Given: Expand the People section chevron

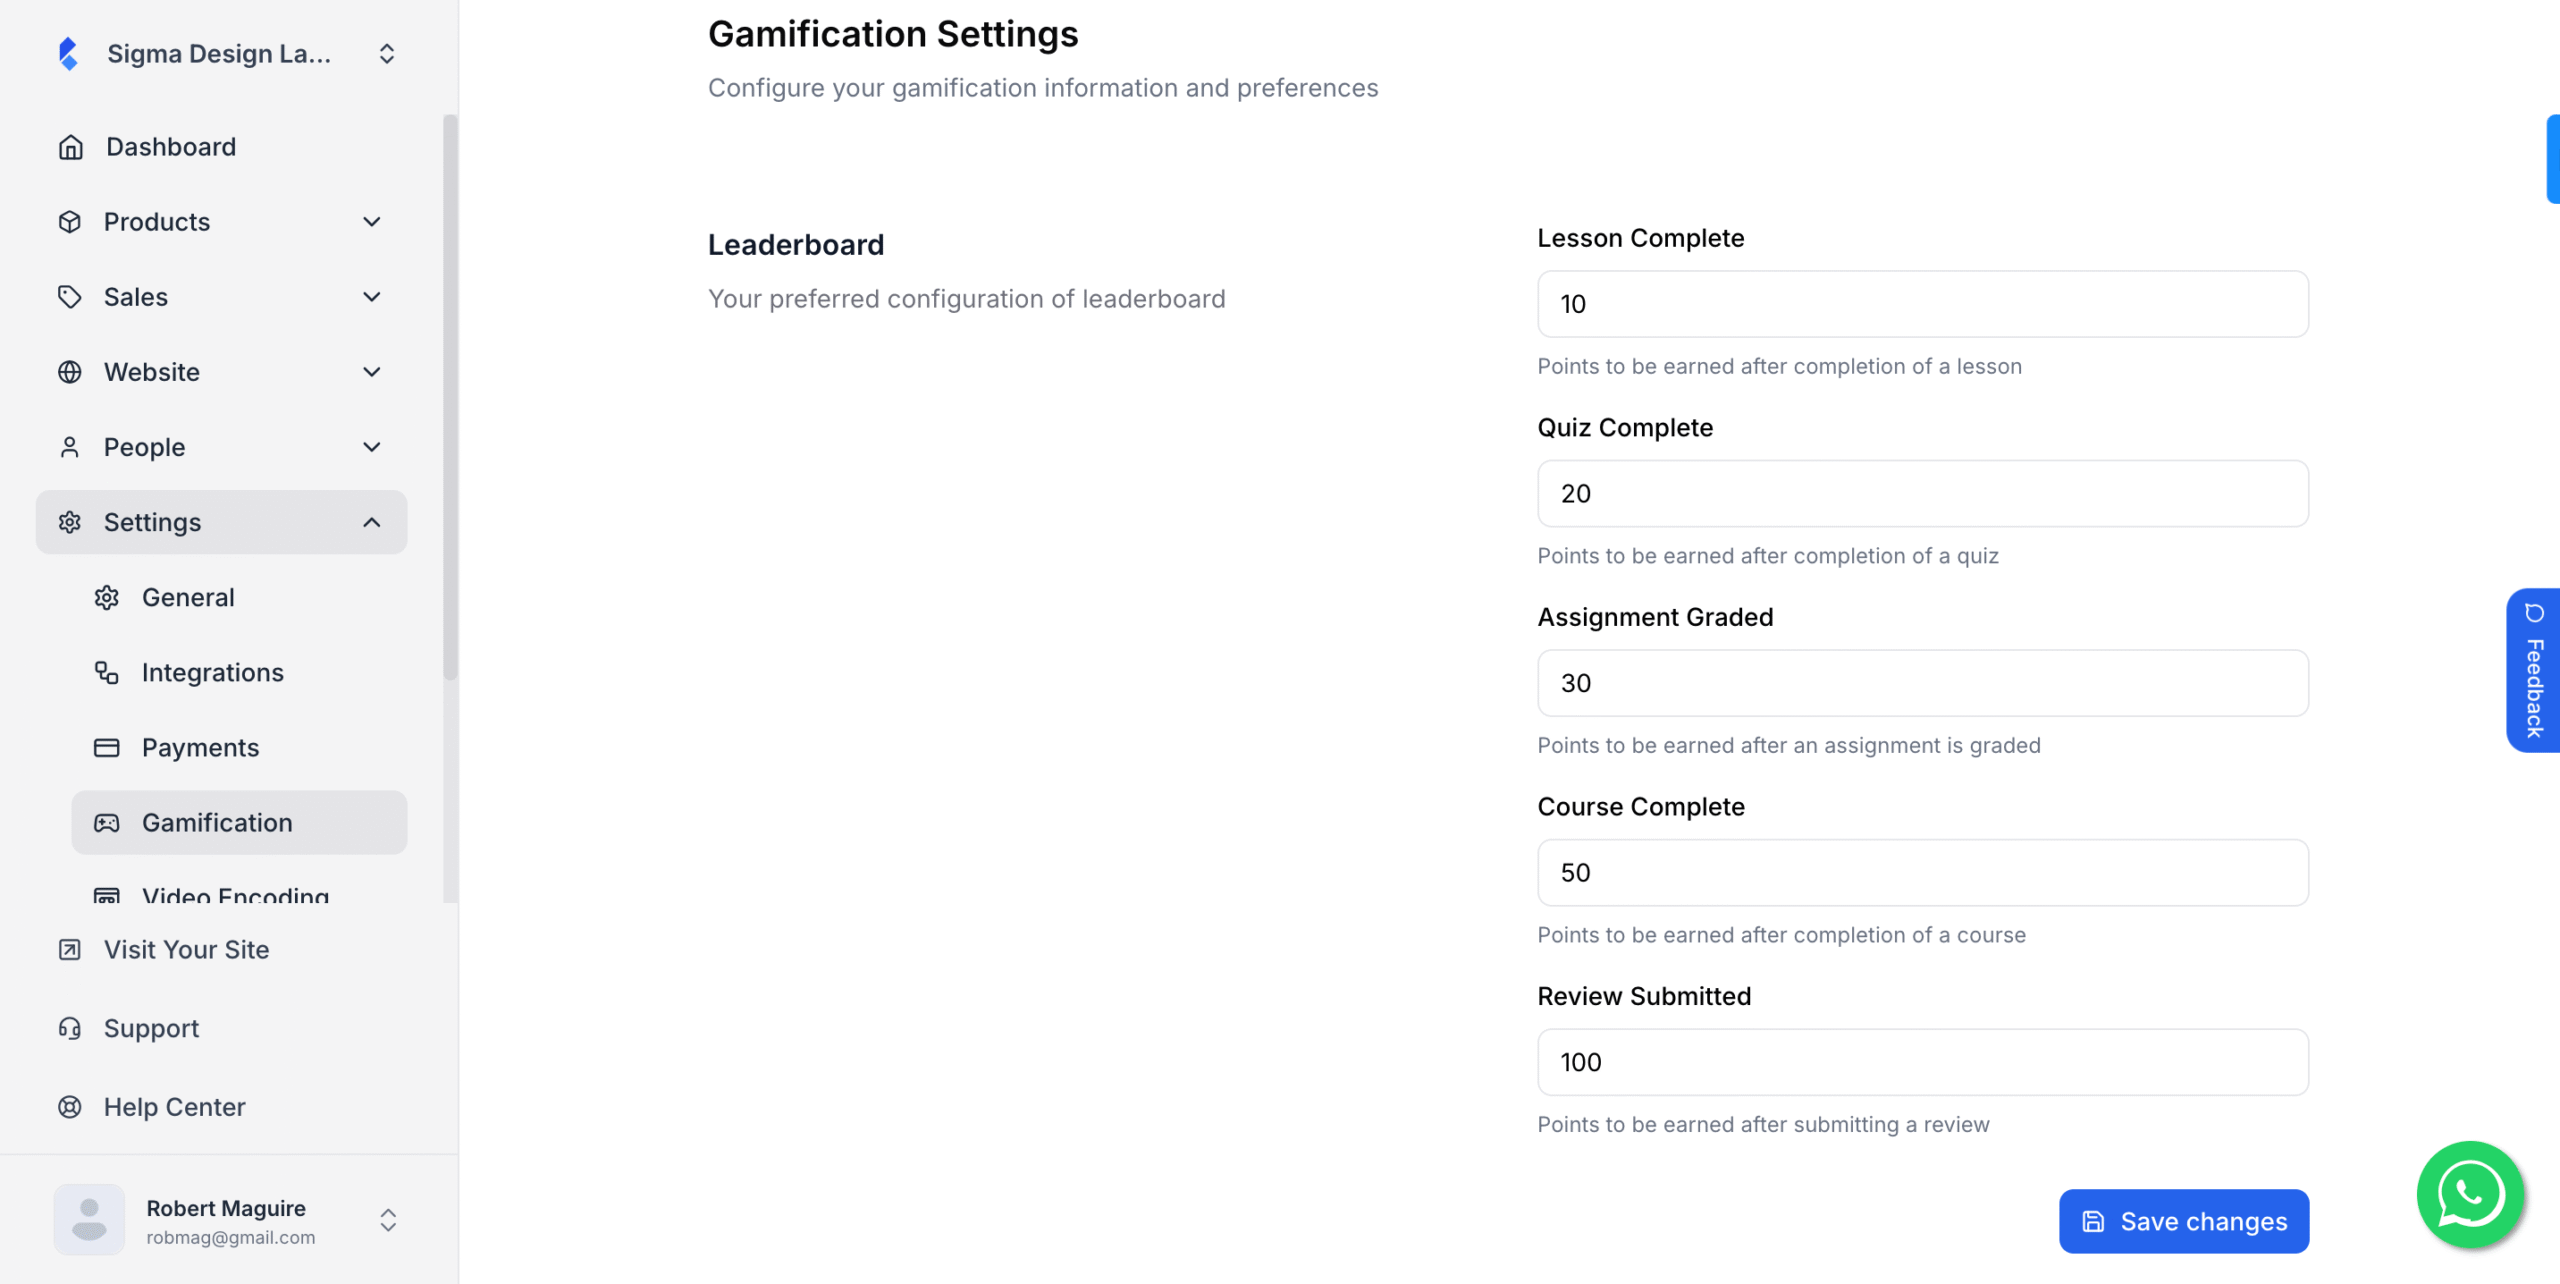Looking at the screenshot, I should [371, 447].
